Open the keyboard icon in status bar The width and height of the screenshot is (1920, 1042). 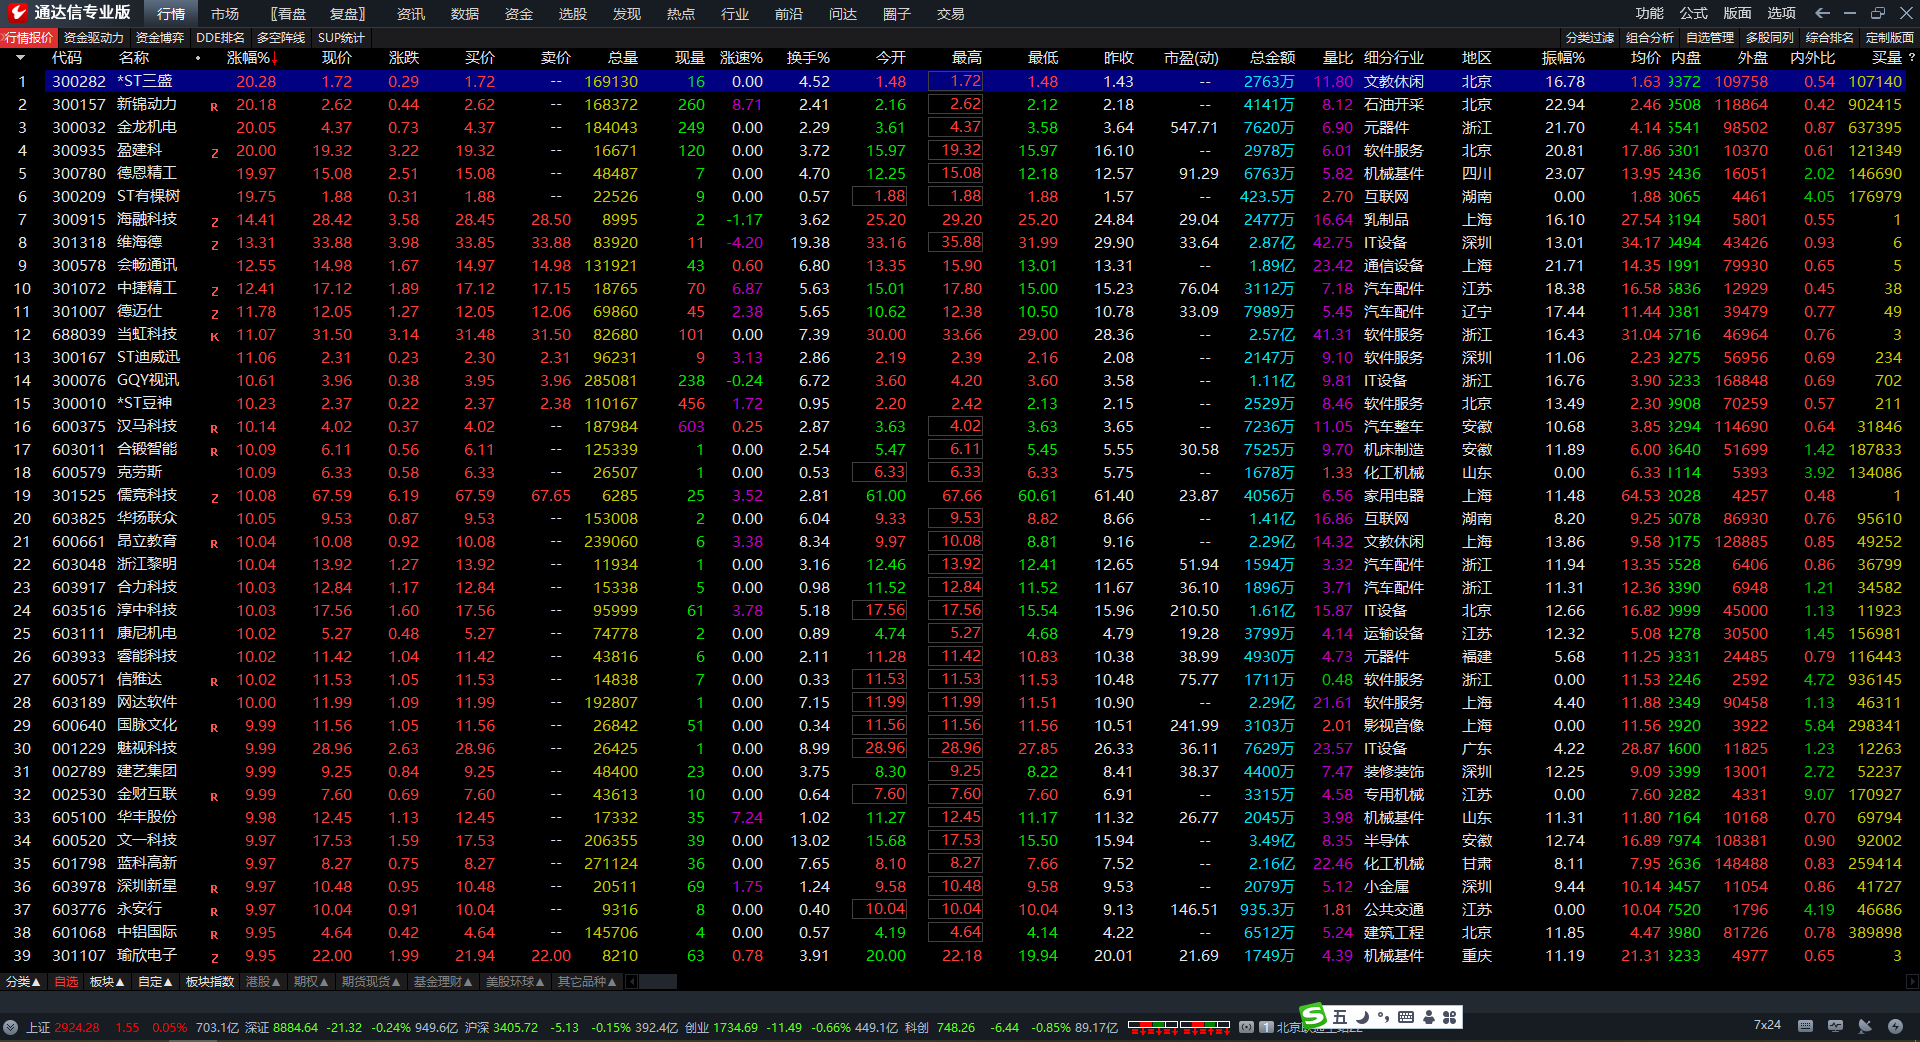1805,1026
